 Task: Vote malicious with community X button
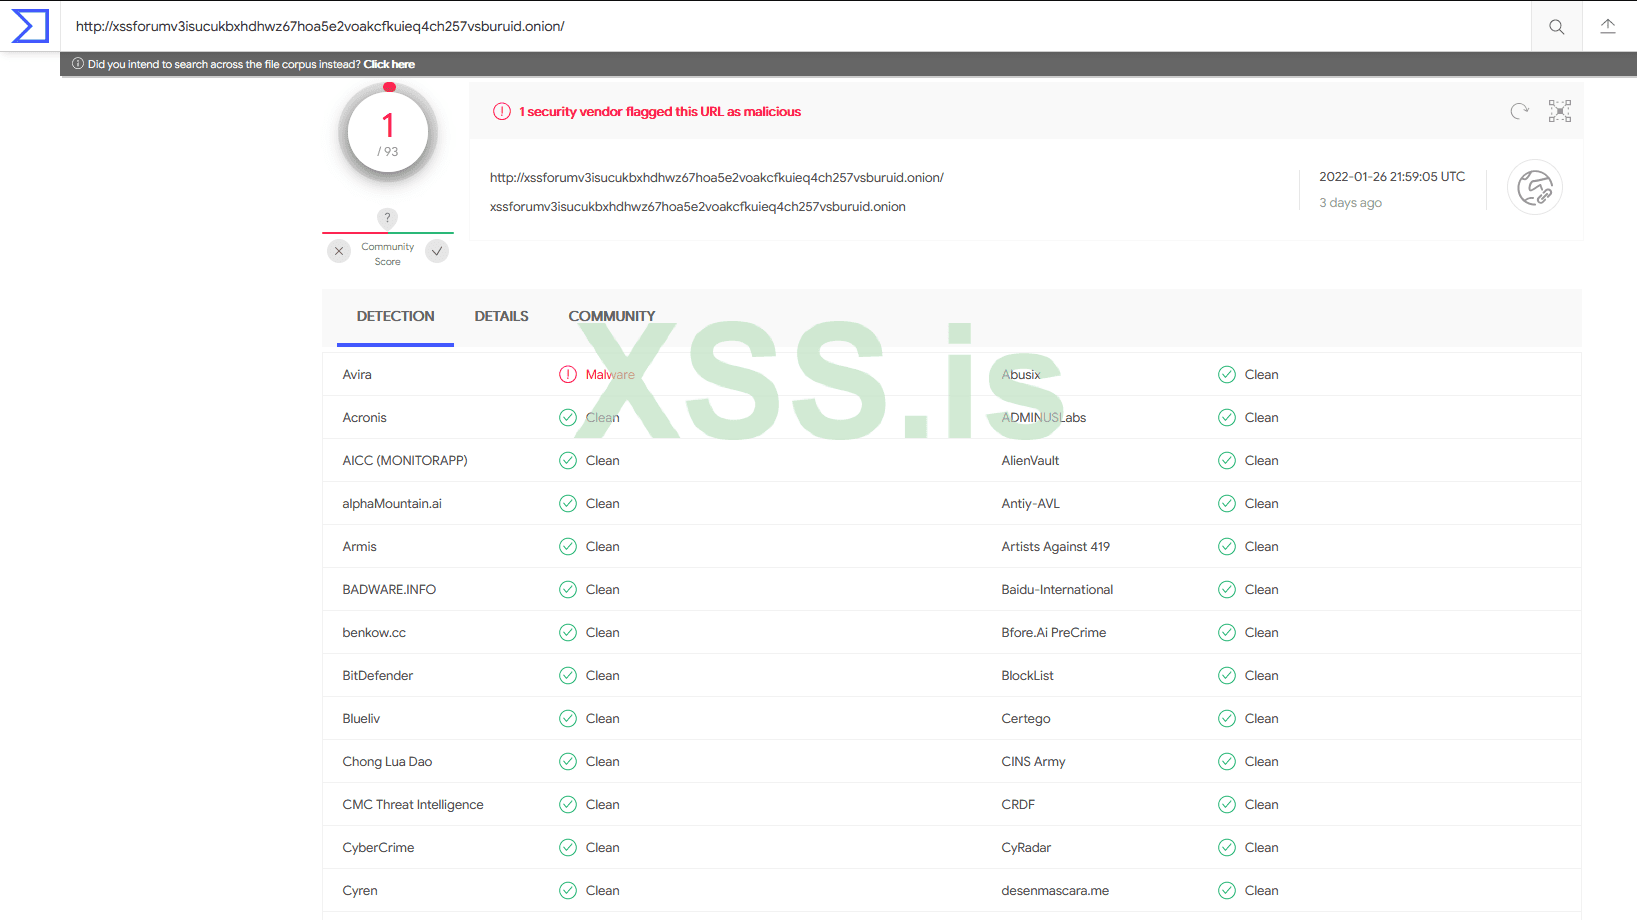[x=339, y=251]
